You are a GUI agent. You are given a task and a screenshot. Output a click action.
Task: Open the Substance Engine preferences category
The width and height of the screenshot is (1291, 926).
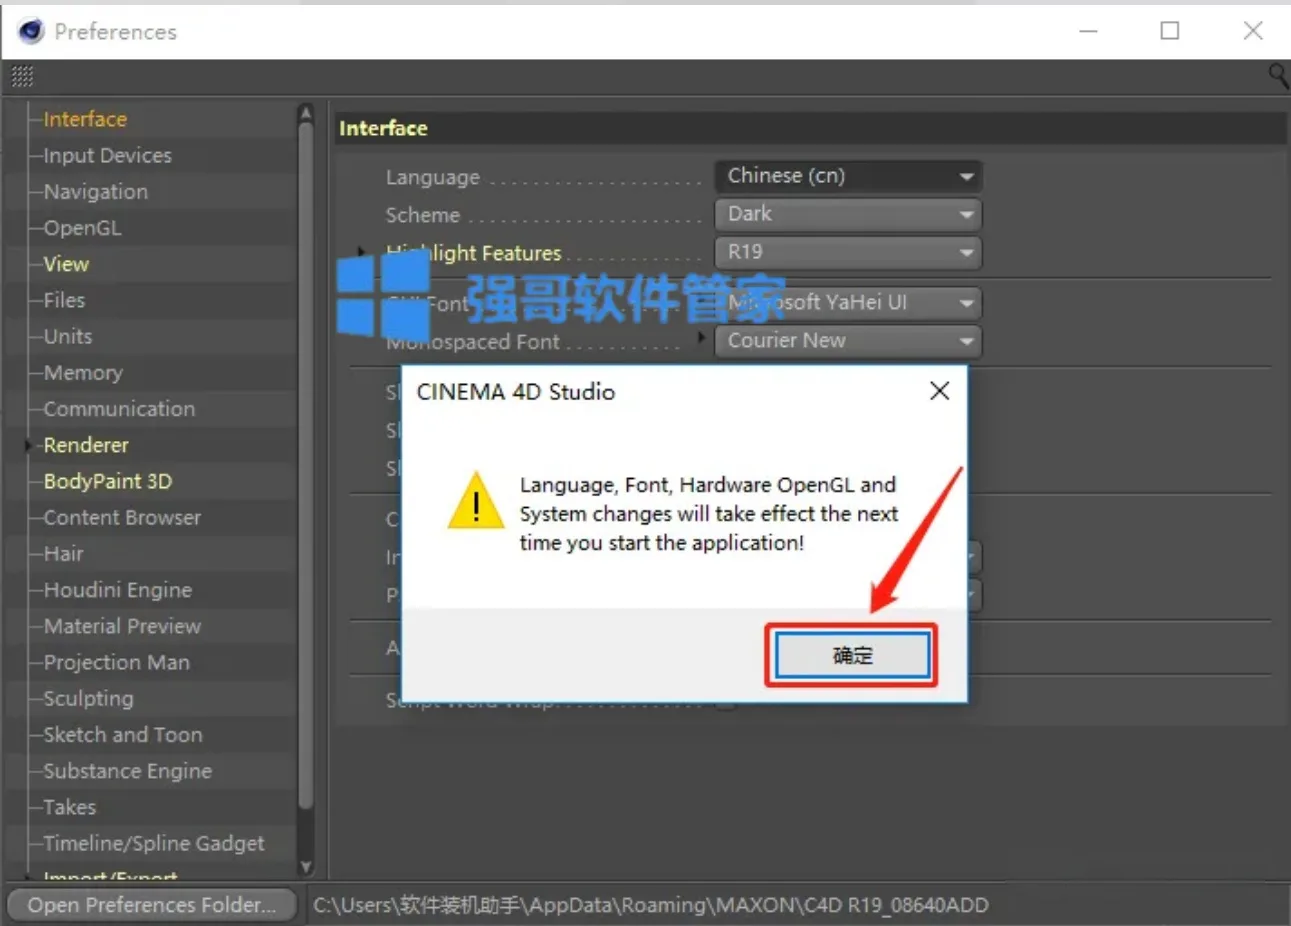click(x=127, y=771)
